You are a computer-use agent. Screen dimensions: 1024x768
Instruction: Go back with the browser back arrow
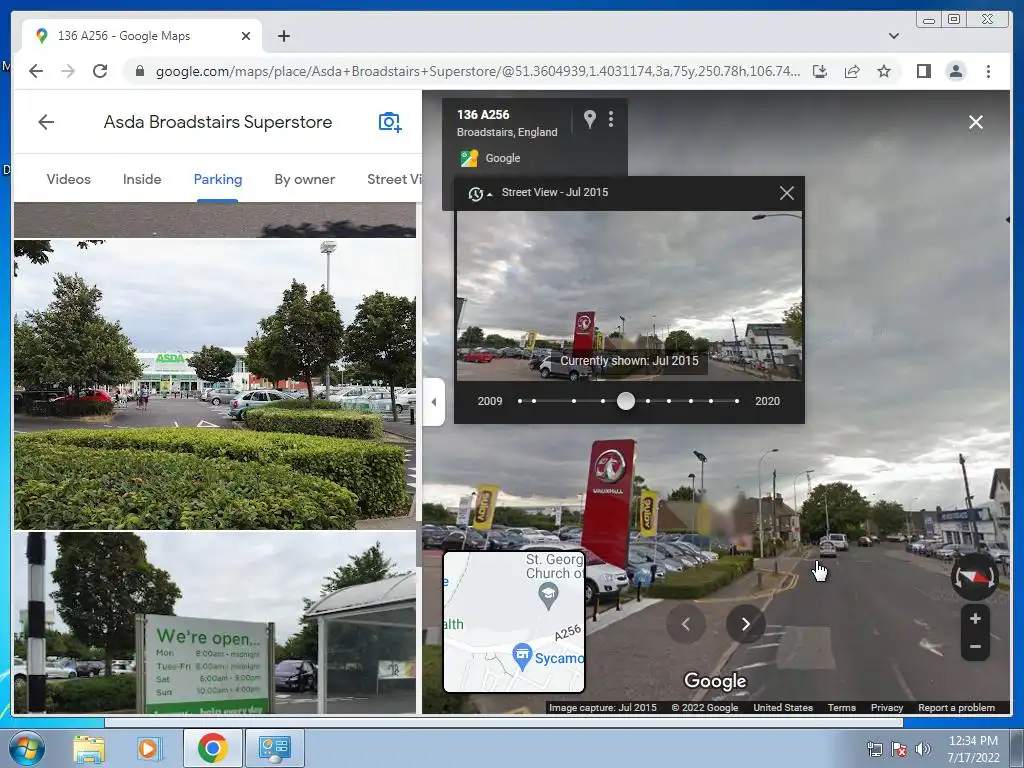pyautogui.click(x=36, y=71)
